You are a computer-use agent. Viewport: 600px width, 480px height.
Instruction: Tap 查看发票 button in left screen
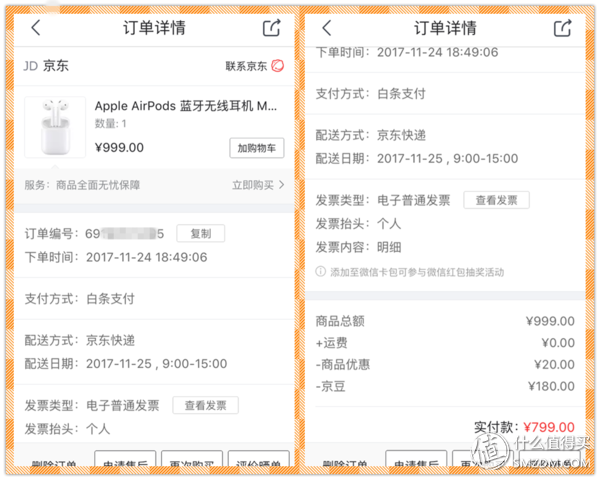tap(205, 405)
